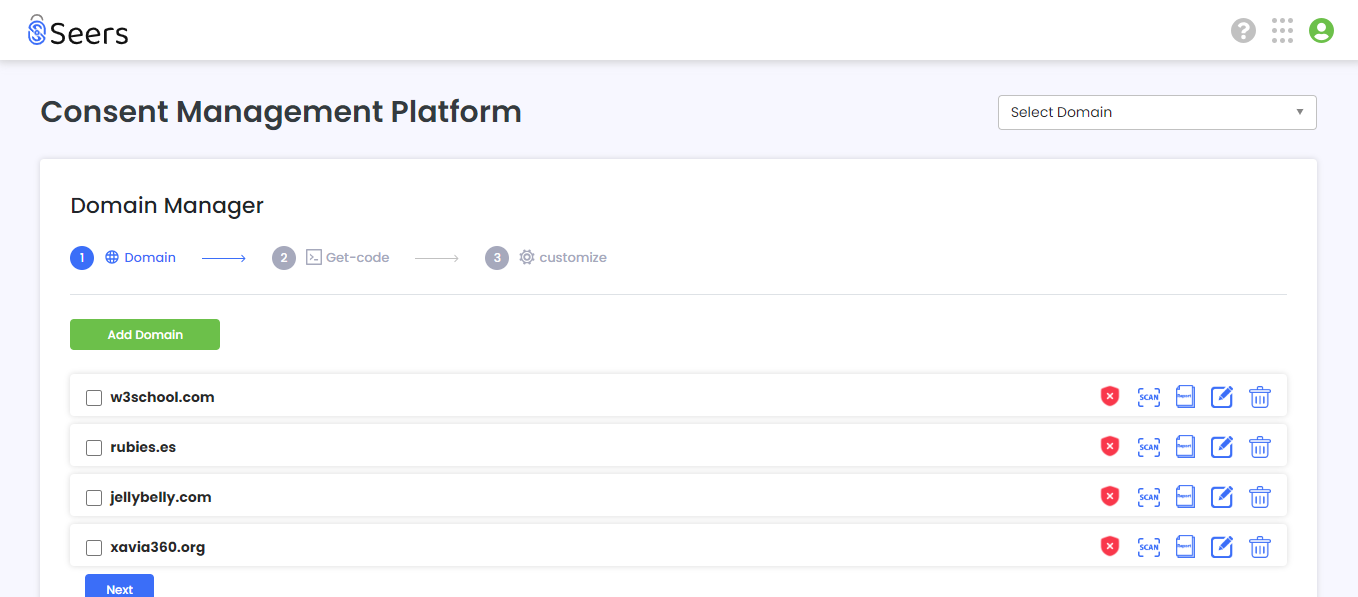Go to the customize step

(546, 258)
